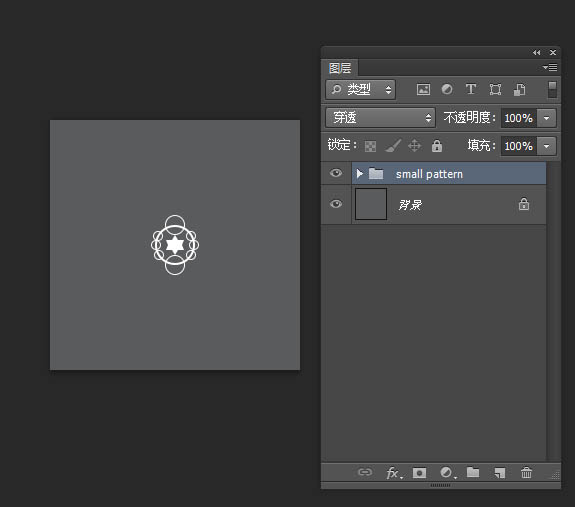575x507 pixels.
Task: Add a layer mask
Action: pyautogui.click(x=419, y=473)
